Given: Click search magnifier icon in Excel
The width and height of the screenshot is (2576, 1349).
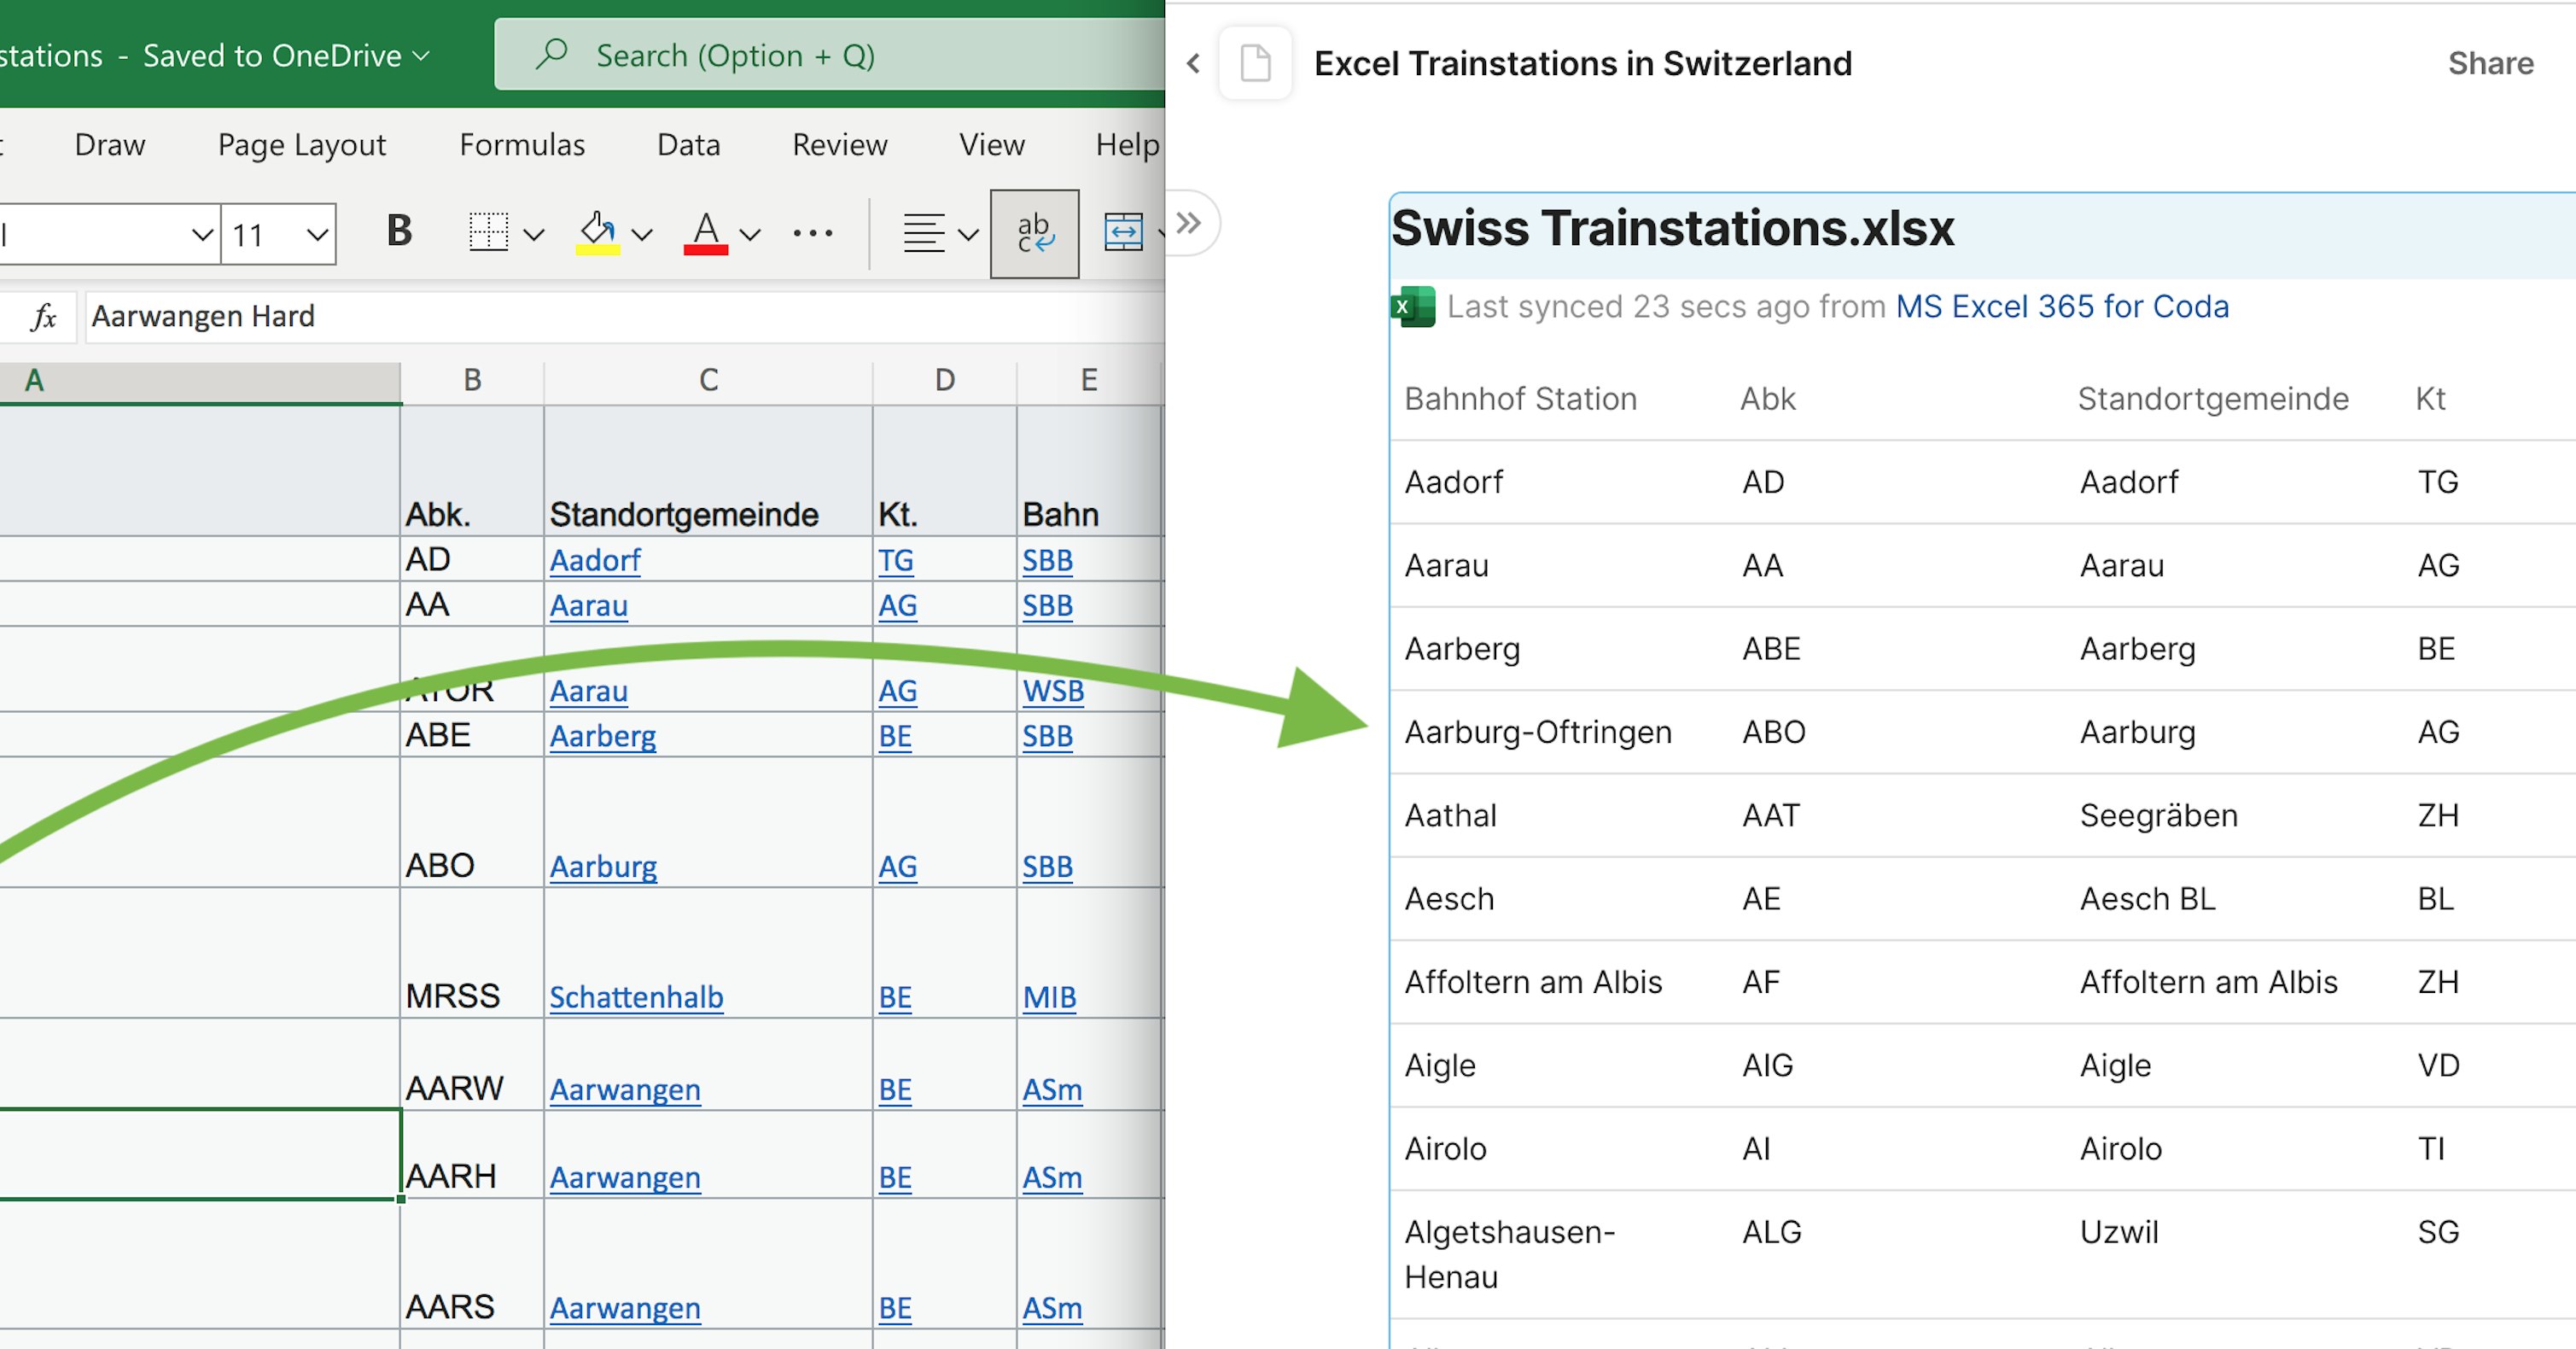Looking at the screenshot, I should click(551, 54).
